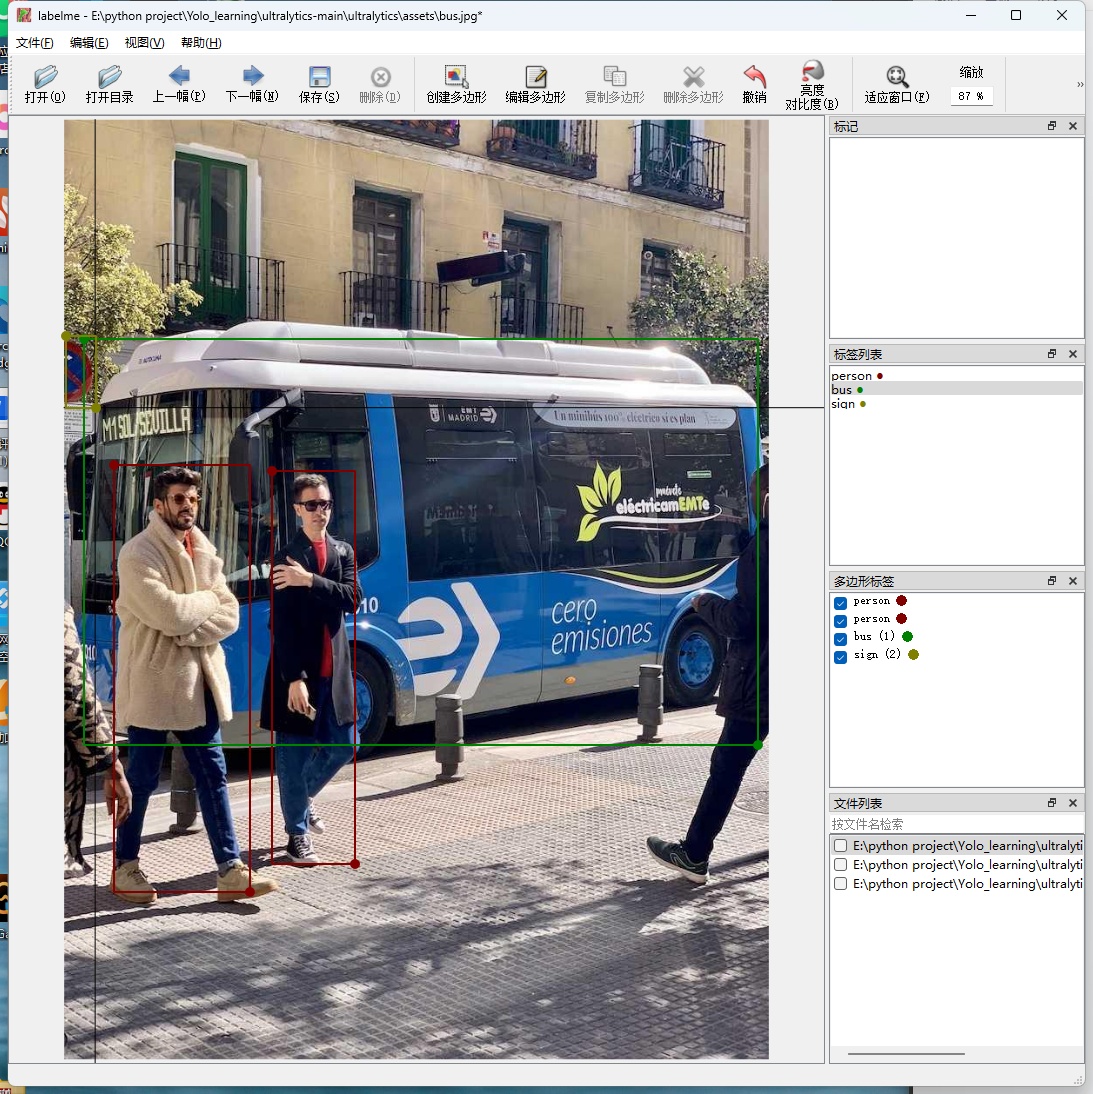Open the 帮助 menu

click(x=201, y=43)
